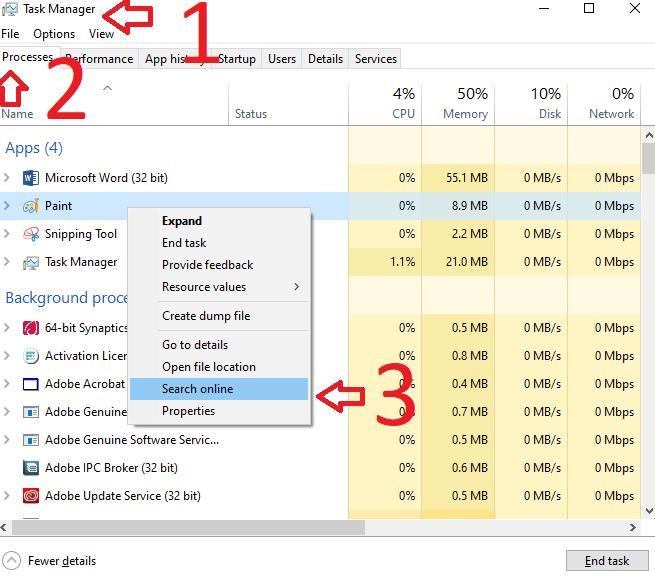Select the Adobe Genuine Software Servic... row

click(320, 440)
